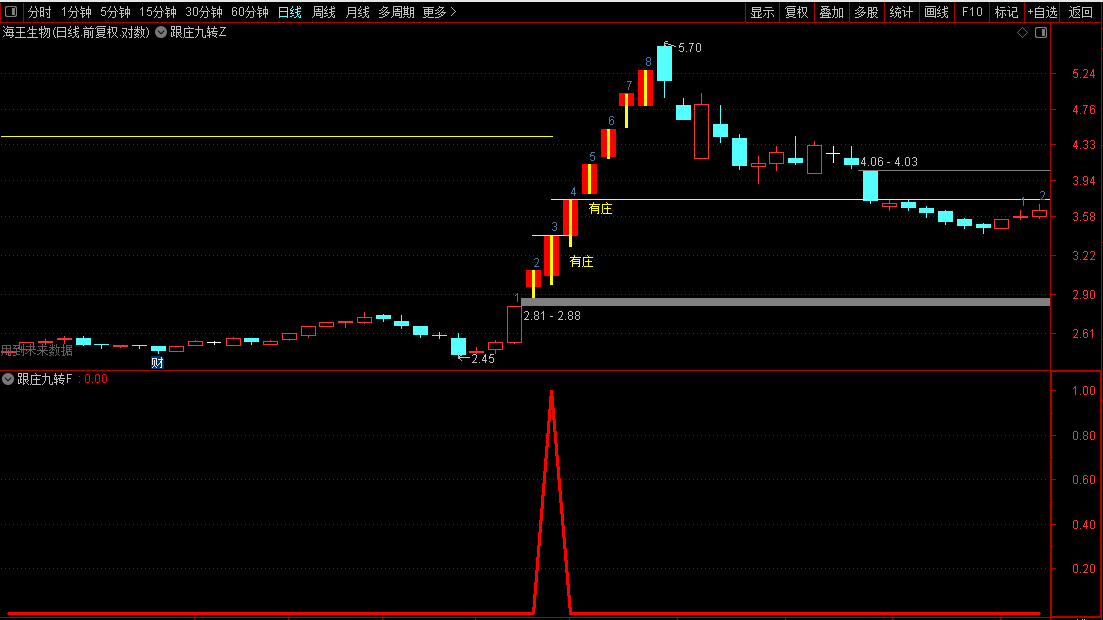Screen dimensions: 1103x620
Task: Toggle the panel layout icon at top-left
Action: (11, 12)
